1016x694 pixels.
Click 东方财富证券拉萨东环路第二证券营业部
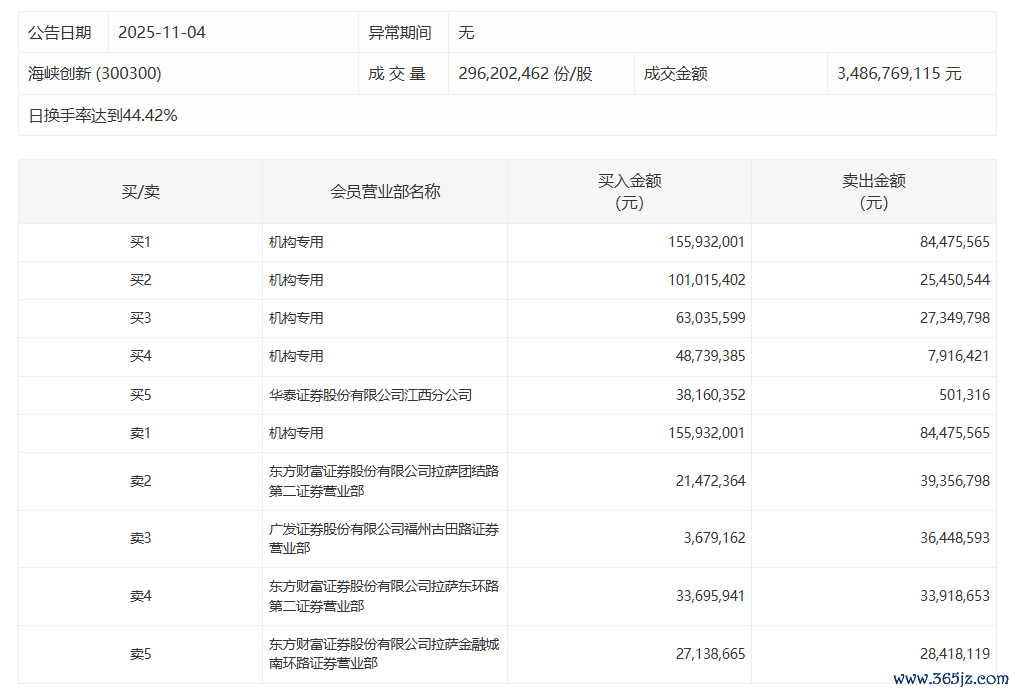[384, 596]
